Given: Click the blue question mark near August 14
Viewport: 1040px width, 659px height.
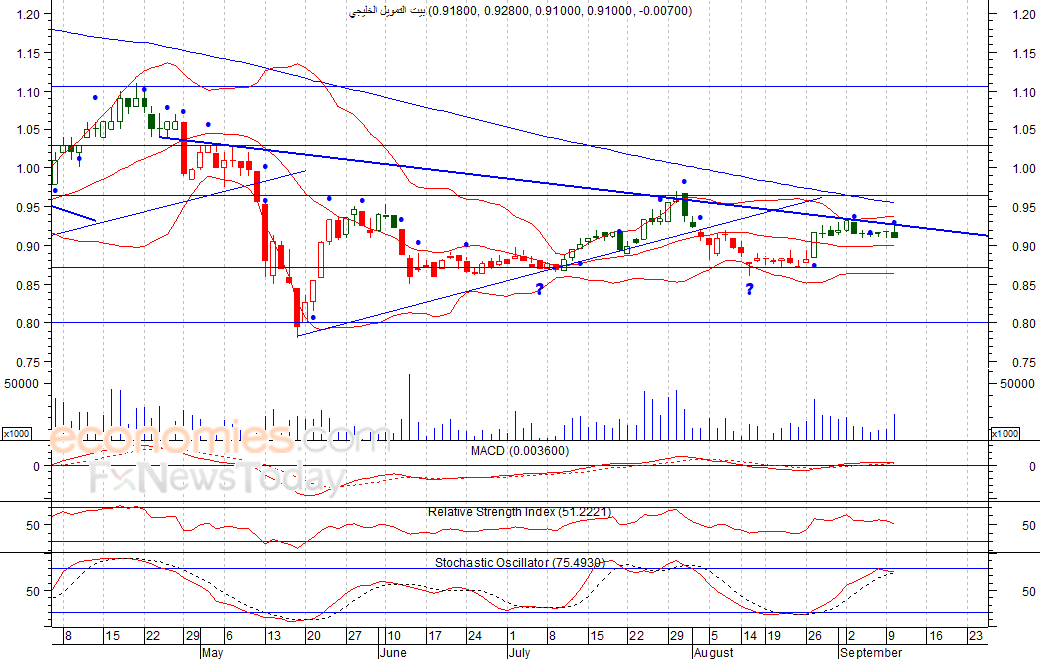Looking at the screenshot, I should 749,289.
